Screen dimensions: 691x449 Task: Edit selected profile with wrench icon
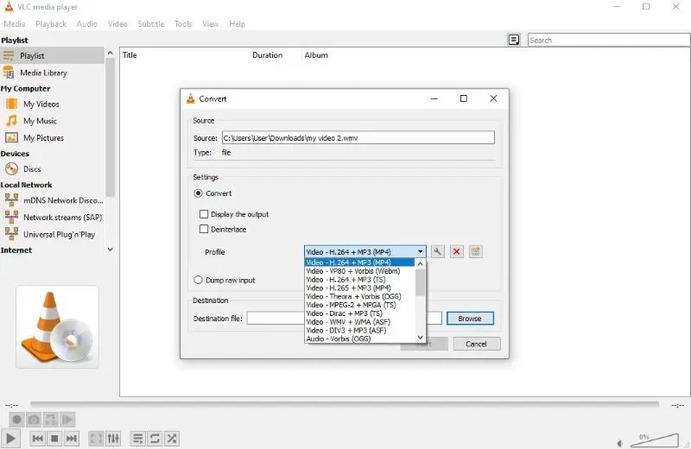pos(437,252)
